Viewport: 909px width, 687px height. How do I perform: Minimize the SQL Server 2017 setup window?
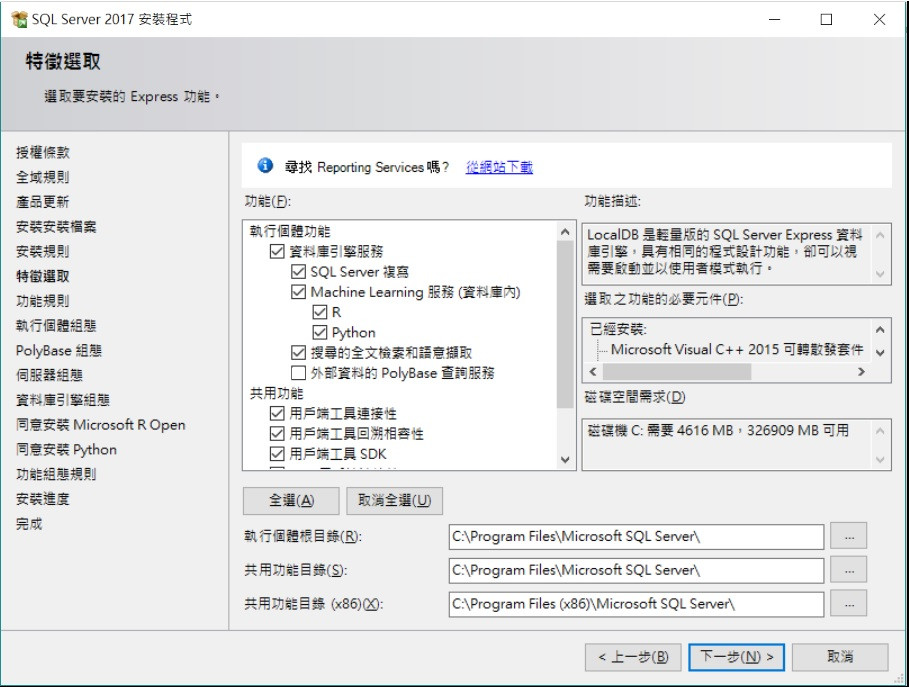point(774,19)
